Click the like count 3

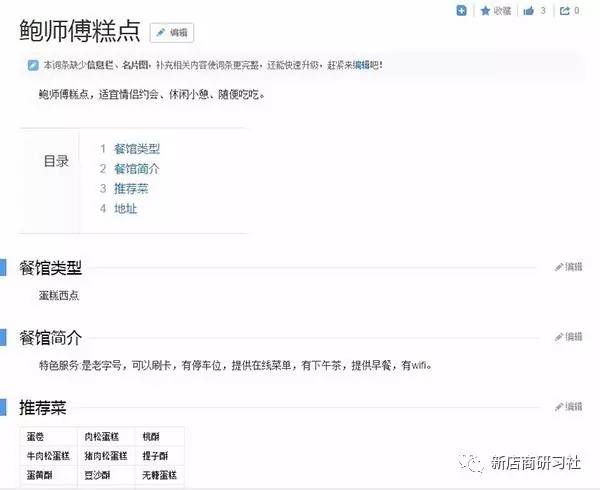tap(543, 11)
